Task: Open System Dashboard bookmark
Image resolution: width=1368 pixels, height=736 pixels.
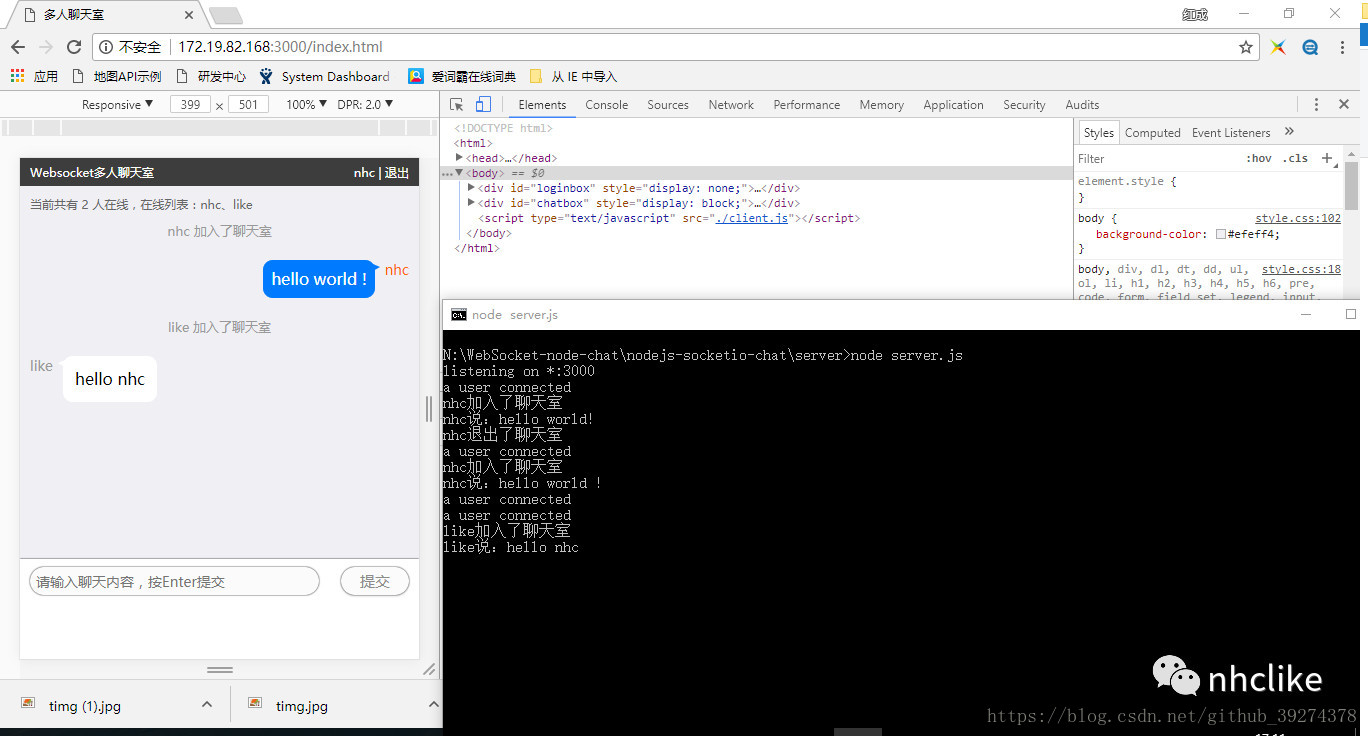Action: (x=325, y=76)
